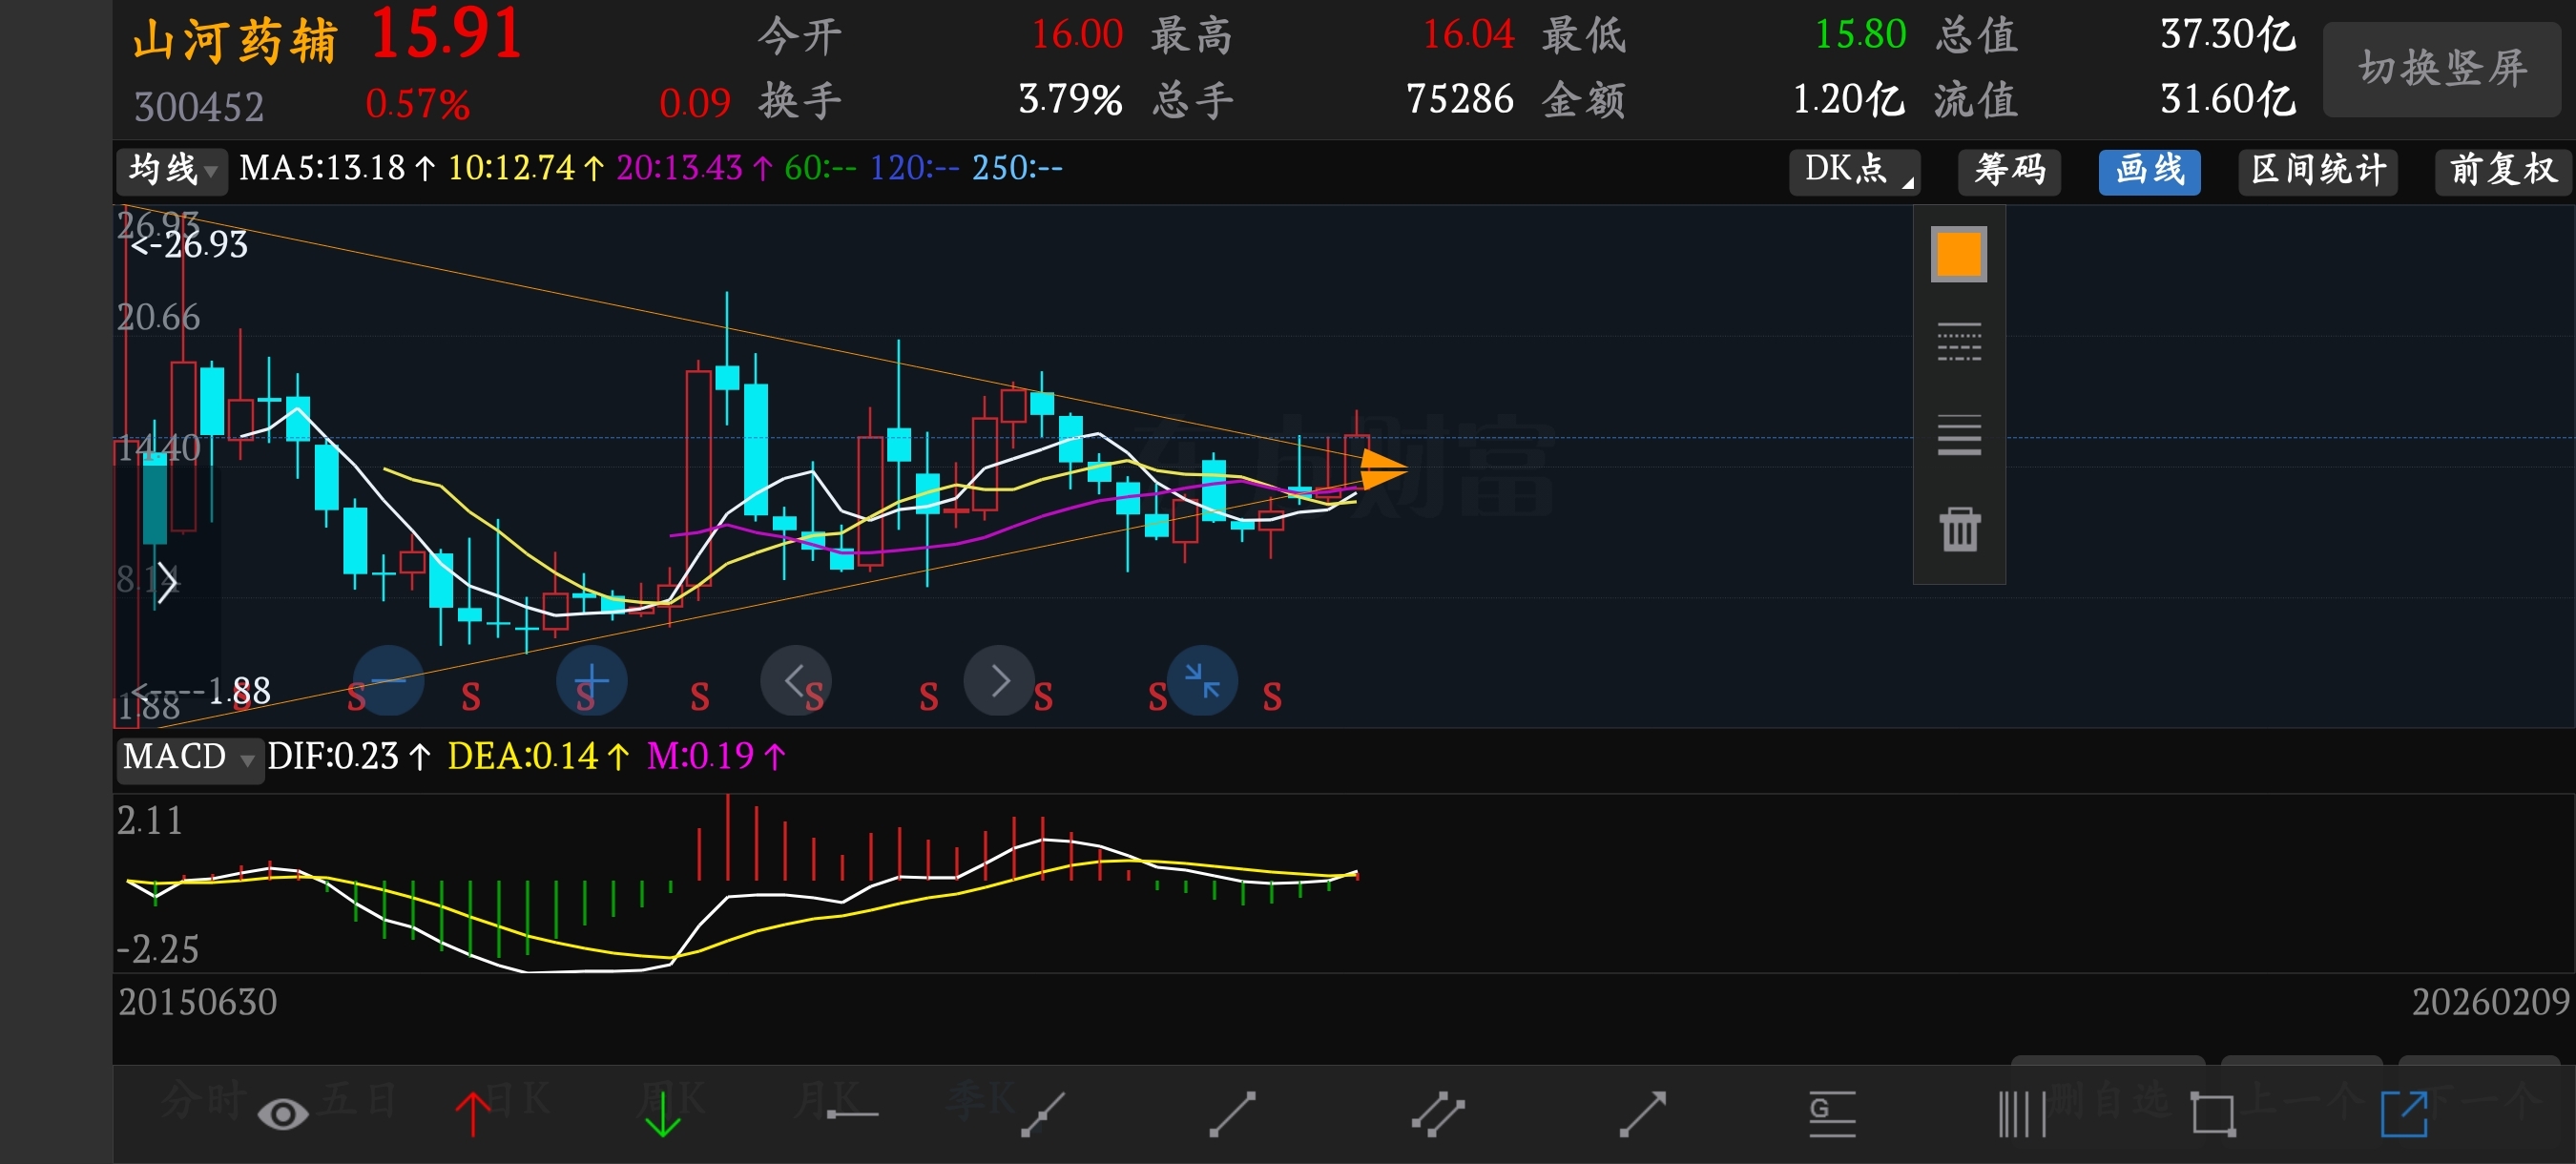
Task: Select the red up-arrow marker tool
Action: 472,1114
